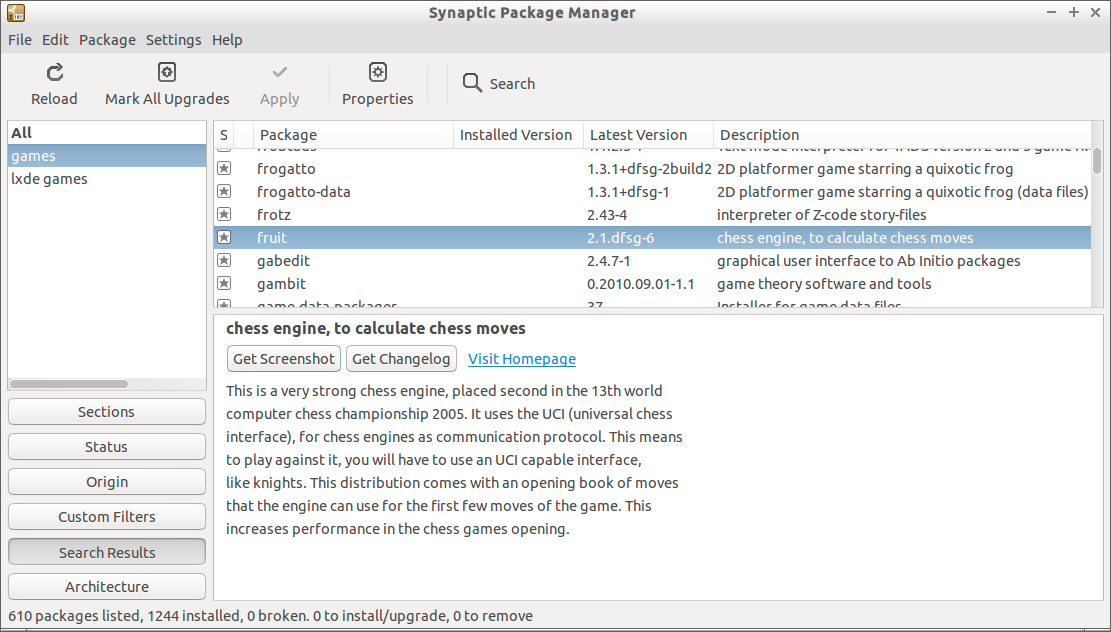This screenshot has height=632, width=1111.
Task: Click the Reload toolbar icon
Action: point(55,72)
